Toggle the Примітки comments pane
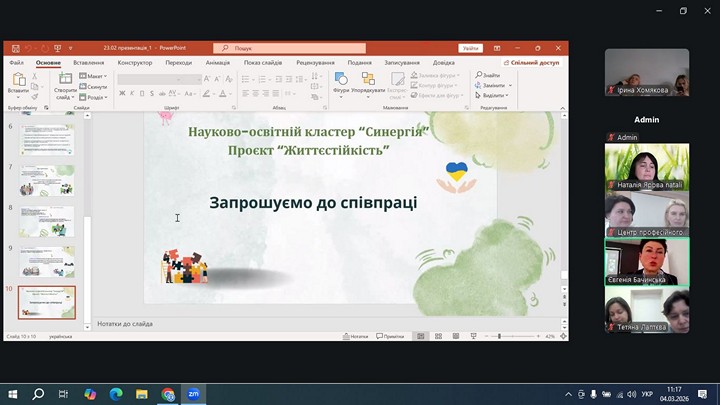This screenshot has width=720, height=405. [389, 336]
